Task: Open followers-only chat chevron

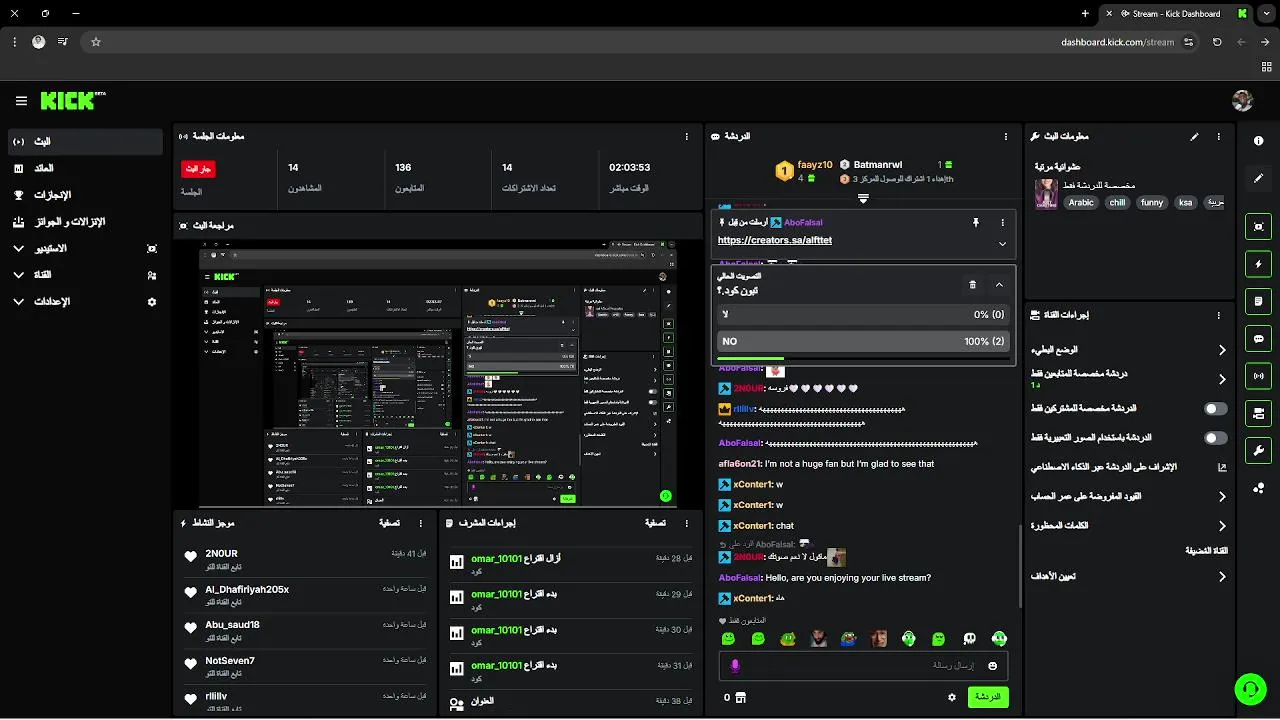Action: pyautogui.click(x=1222, y=379)
